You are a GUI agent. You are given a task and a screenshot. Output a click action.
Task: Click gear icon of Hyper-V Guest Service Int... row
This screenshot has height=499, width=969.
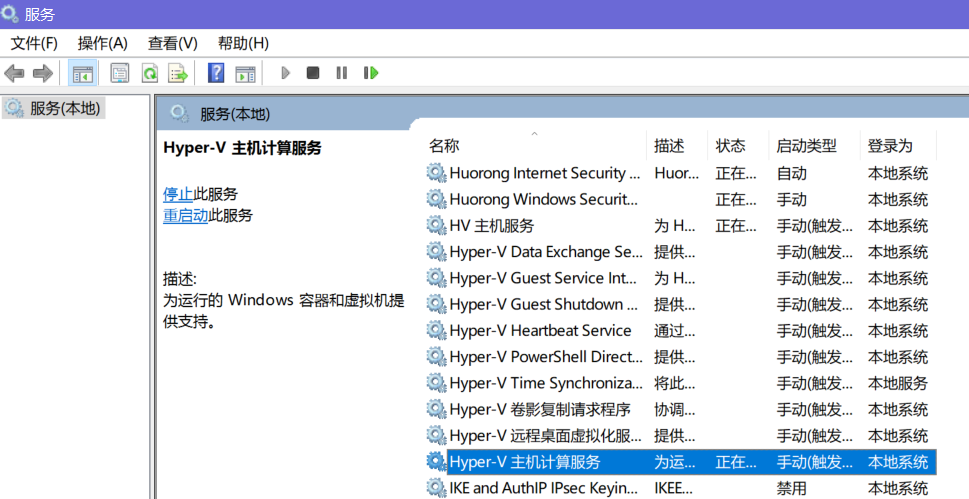click(436, 278)
